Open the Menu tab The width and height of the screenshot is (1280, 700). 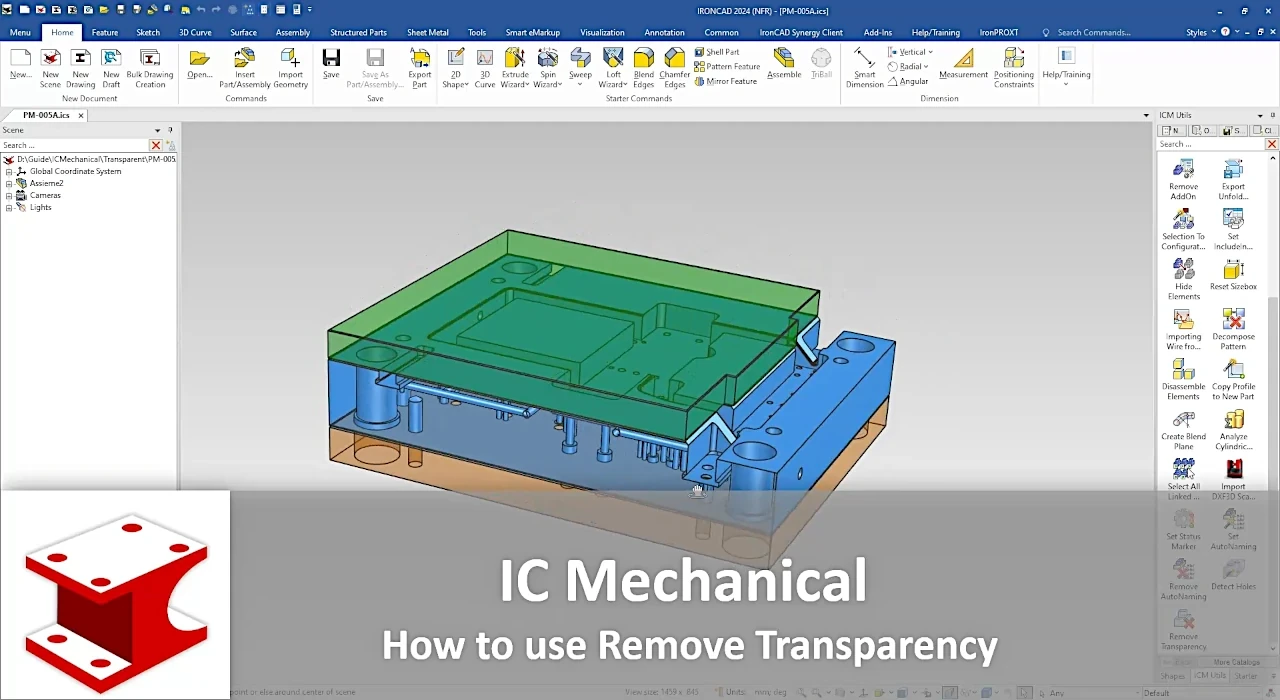pos(20,32)
